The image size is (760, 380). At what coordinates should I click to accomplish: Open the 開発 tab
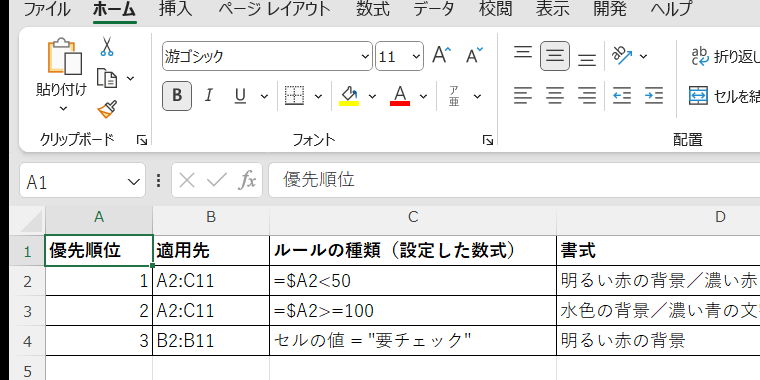point(610,9)
